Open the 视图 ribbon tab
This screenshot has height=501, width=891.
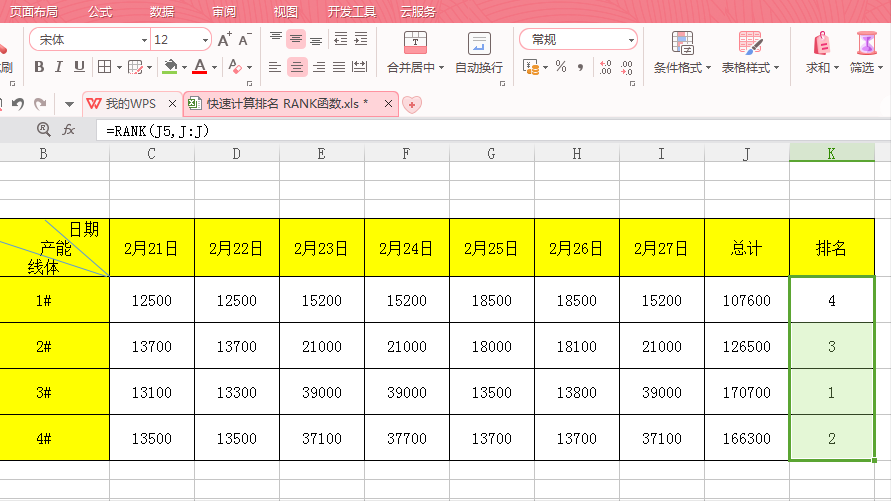coord(285,11)
